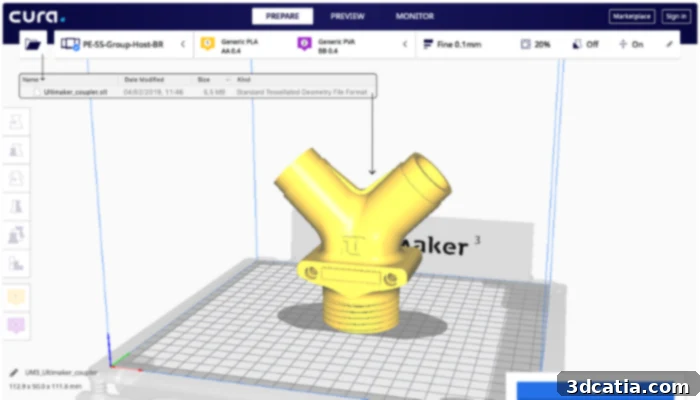This screenshot has height=400, width=700.
Task: Click the purple extruder 2 icon
Action: (304, 44)
